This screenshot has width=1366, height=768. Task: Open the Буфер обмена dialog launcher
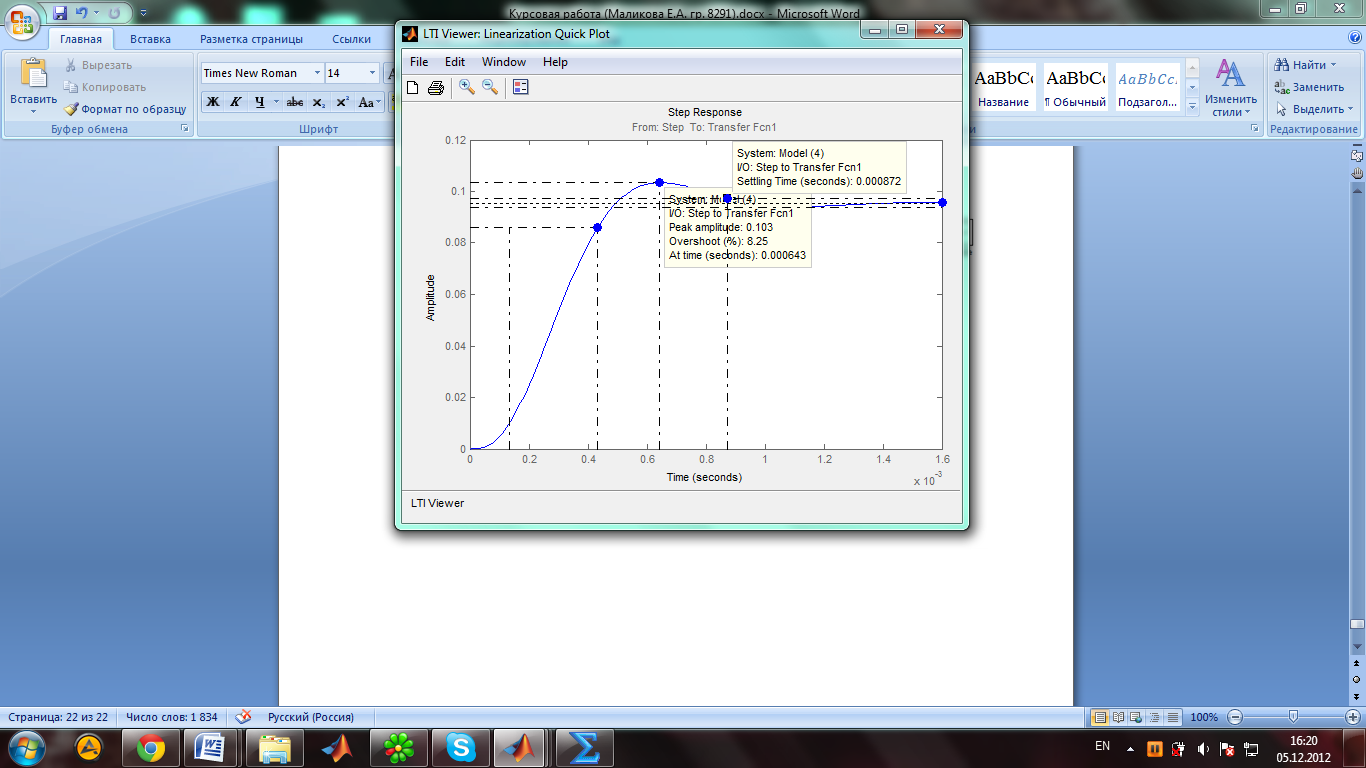click(184, 129)
